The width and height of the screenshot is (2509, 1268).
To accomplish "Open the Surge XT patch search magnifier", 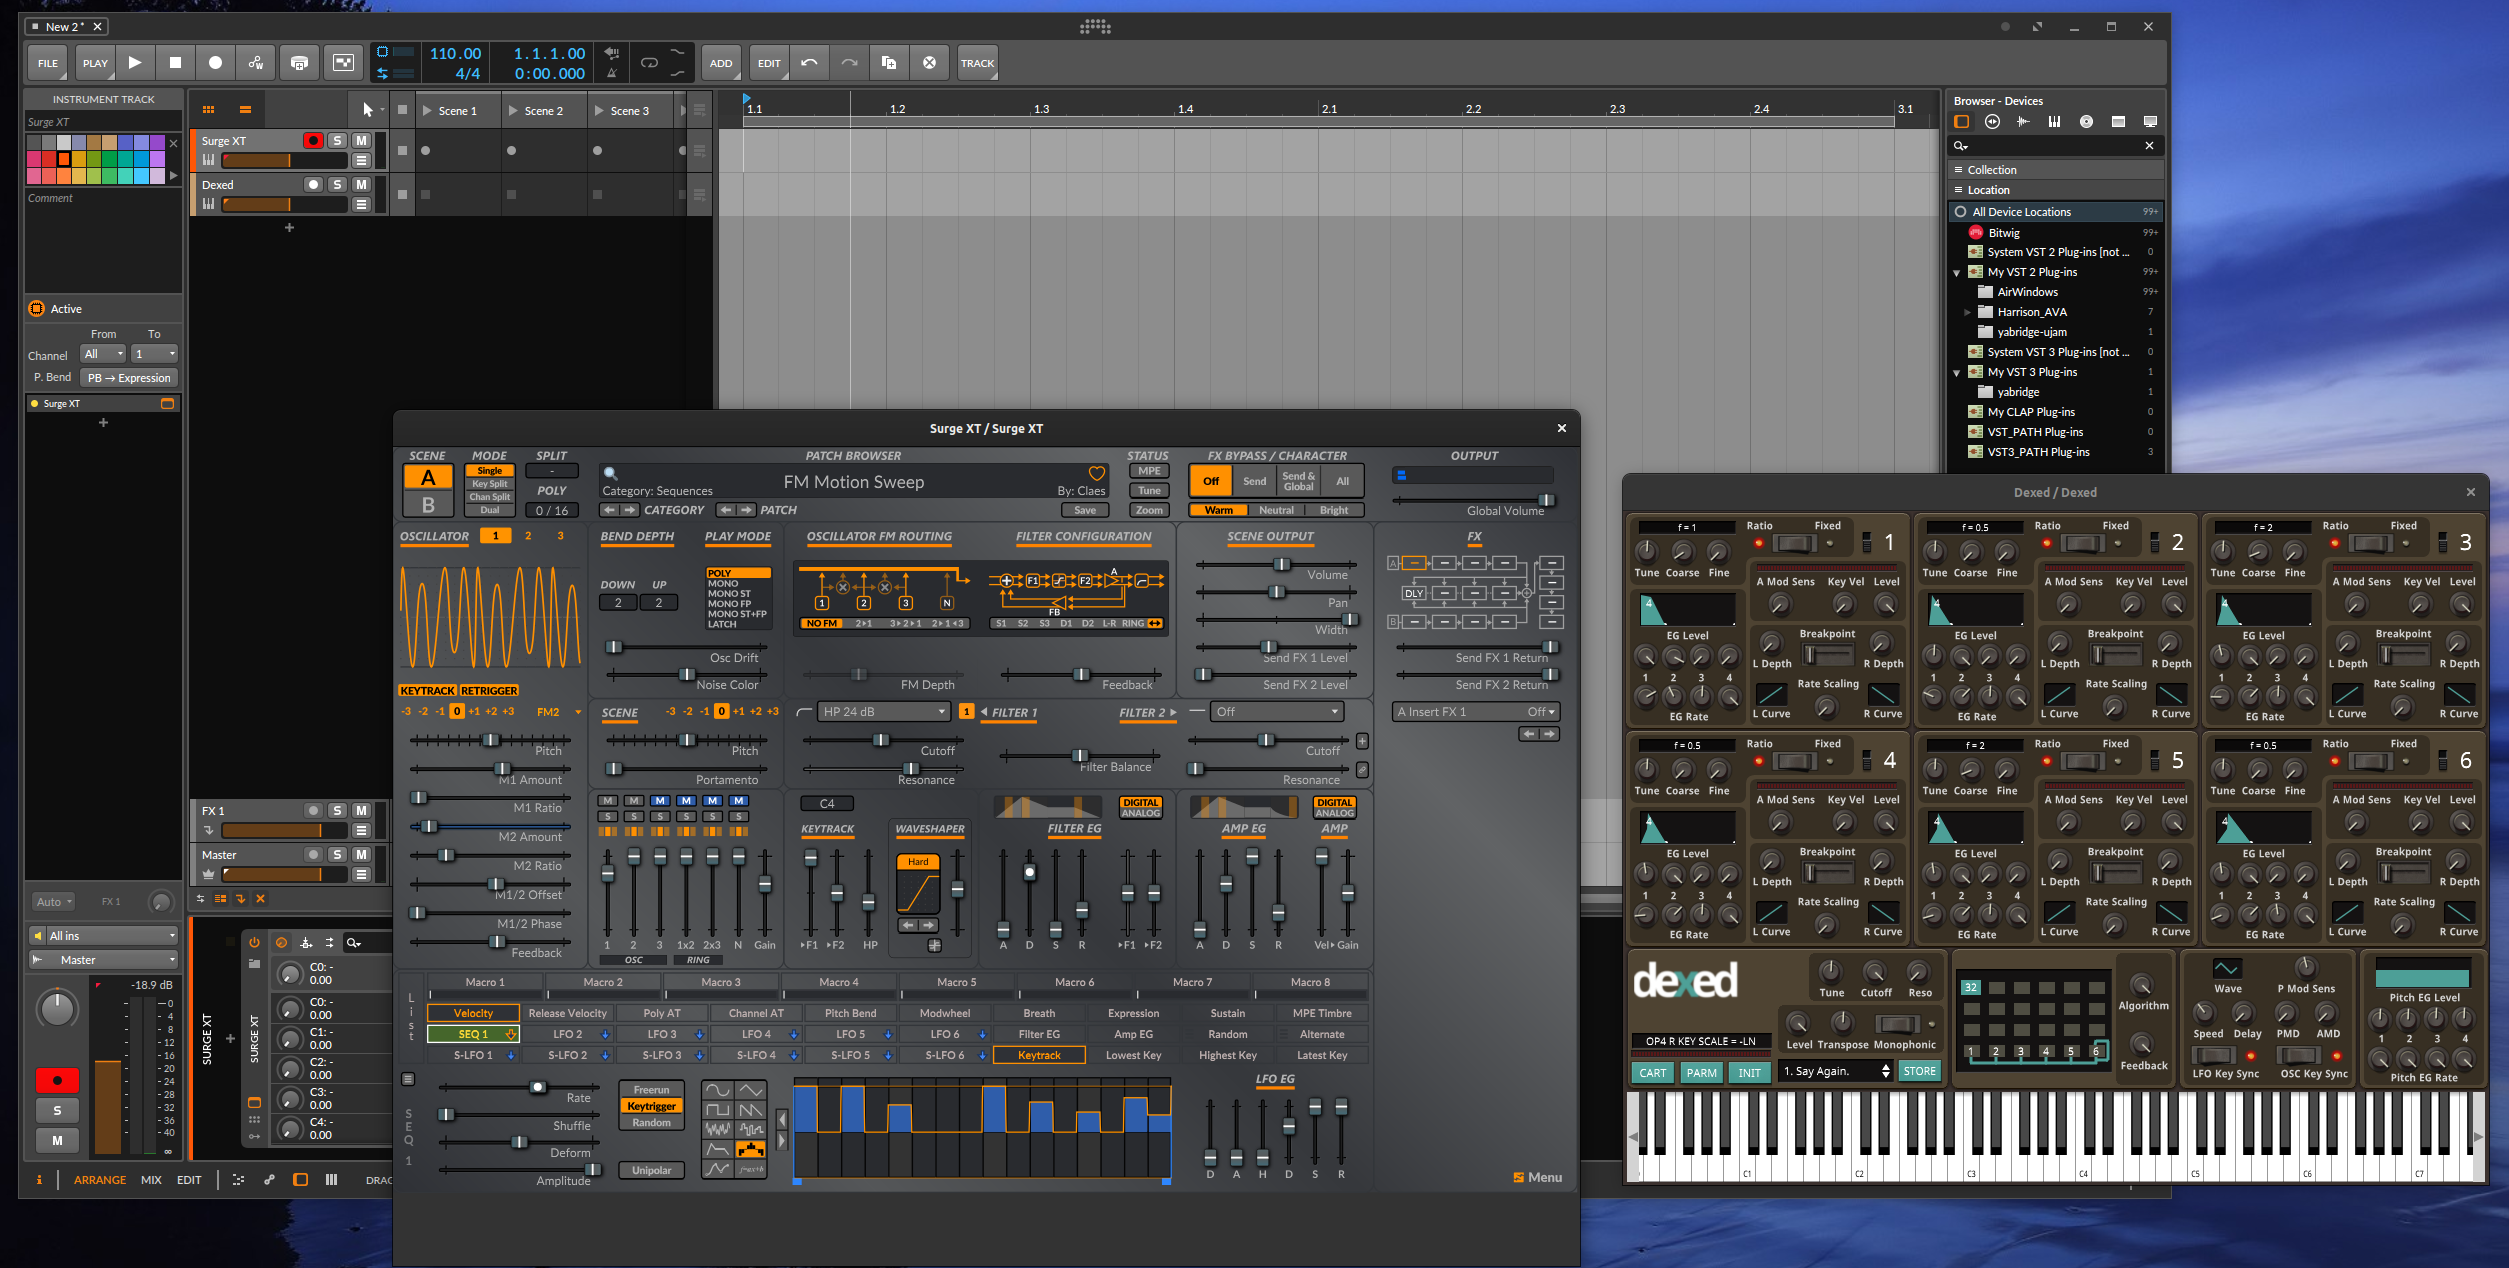I will [x=610, y=473].
